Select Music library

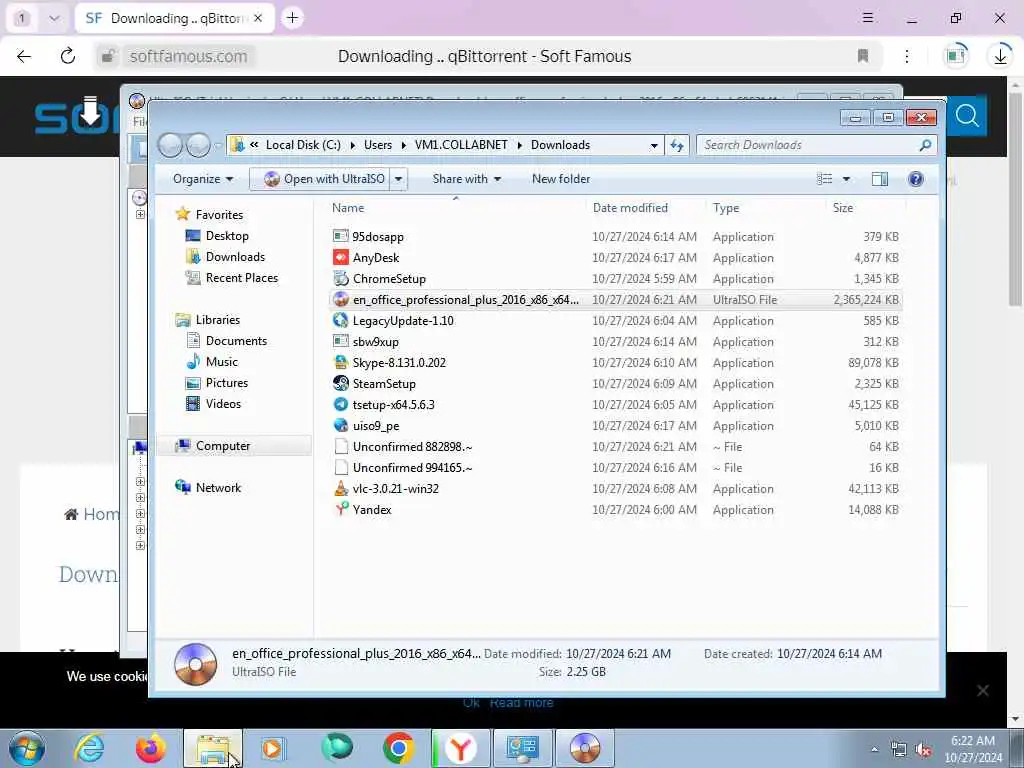(x=221, y=362)
